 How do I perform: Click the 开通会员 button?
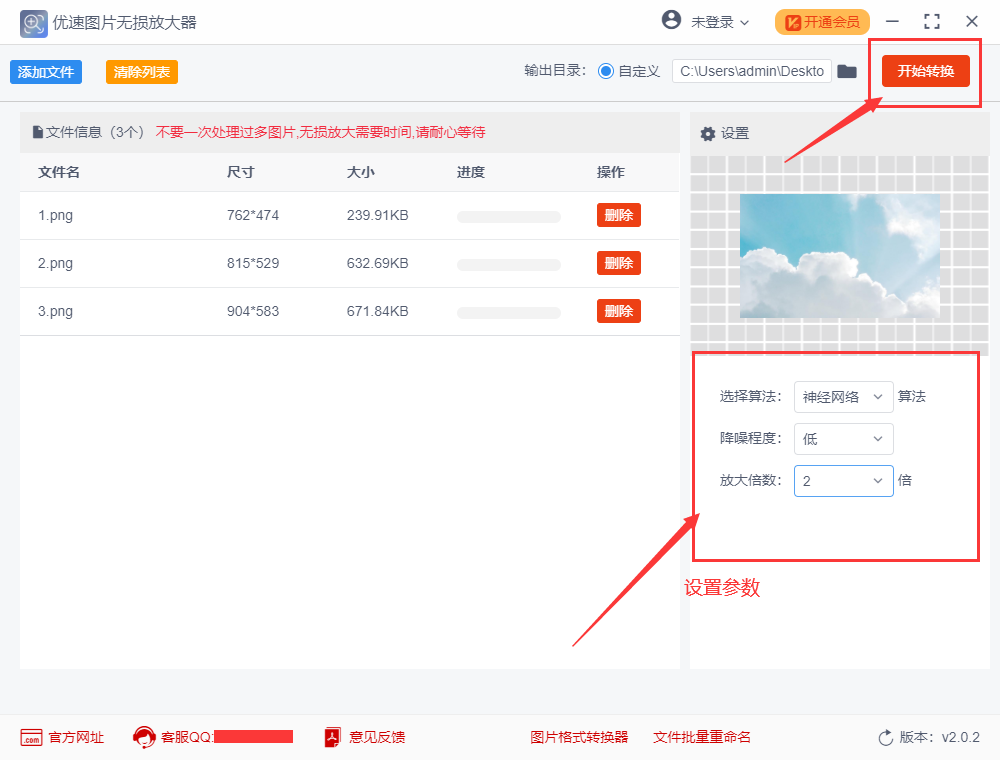pos(822,22)
